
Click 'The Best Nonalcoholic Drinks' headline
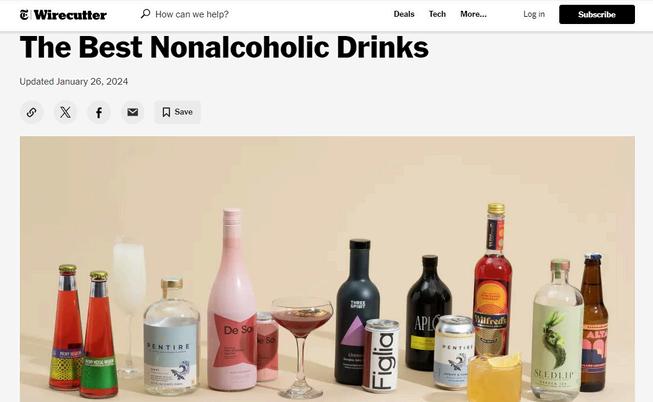(x=224, y=47)
